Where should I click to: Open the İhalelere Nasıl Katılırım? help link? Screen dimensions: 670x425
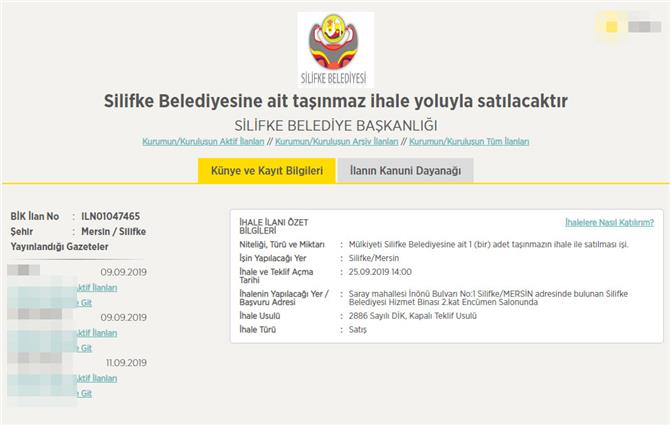point(609,222)
